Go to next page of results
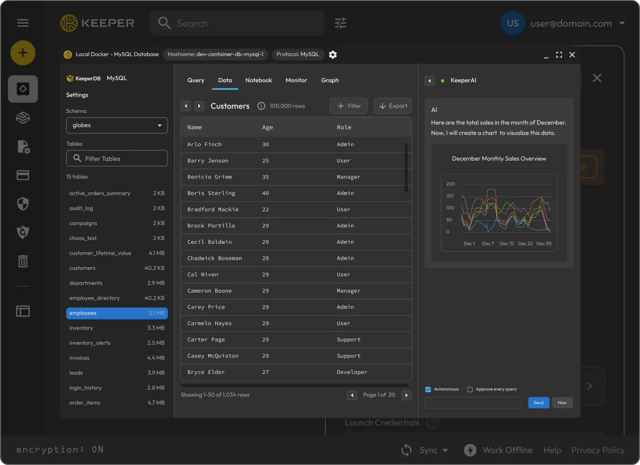 click(x=407, y=395)
